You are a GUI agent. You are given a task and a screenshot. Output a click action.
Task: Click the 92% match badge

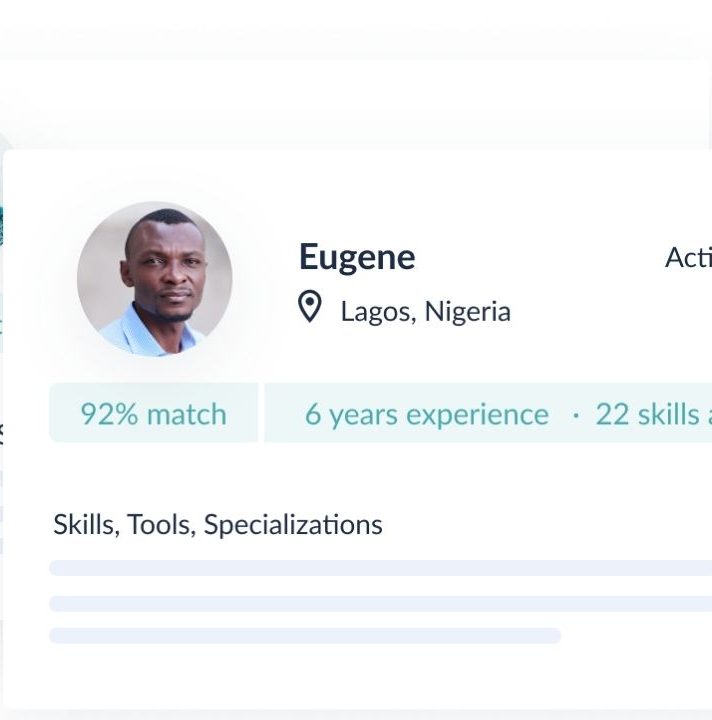pos(154,412)
